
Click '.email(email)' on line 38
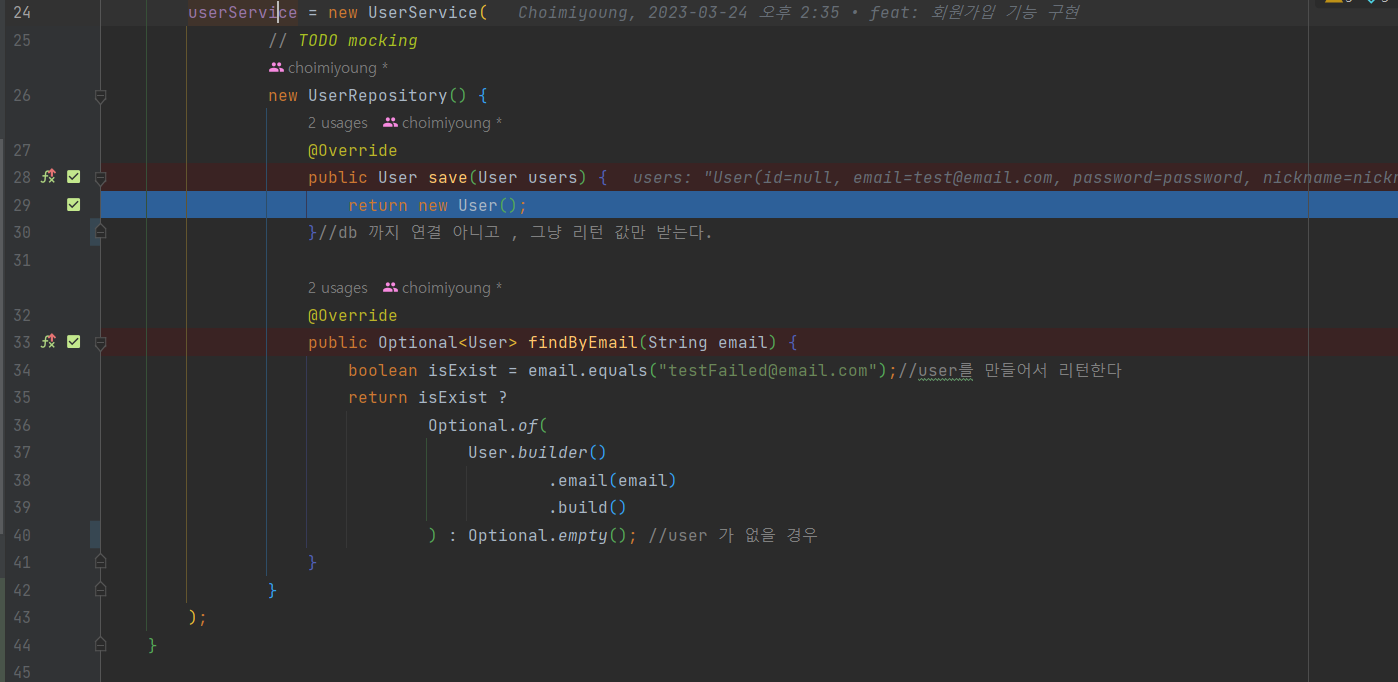(613, 481)
